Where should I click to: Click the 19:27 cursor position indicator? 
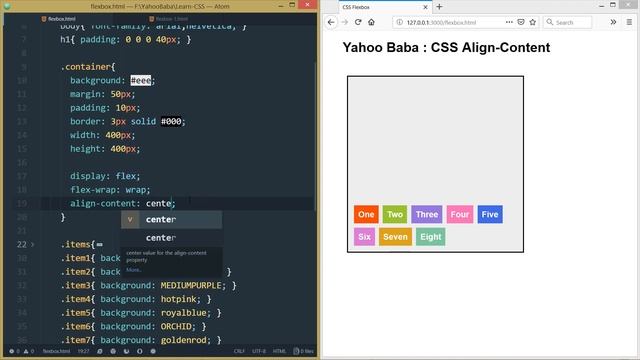point(83,351)
